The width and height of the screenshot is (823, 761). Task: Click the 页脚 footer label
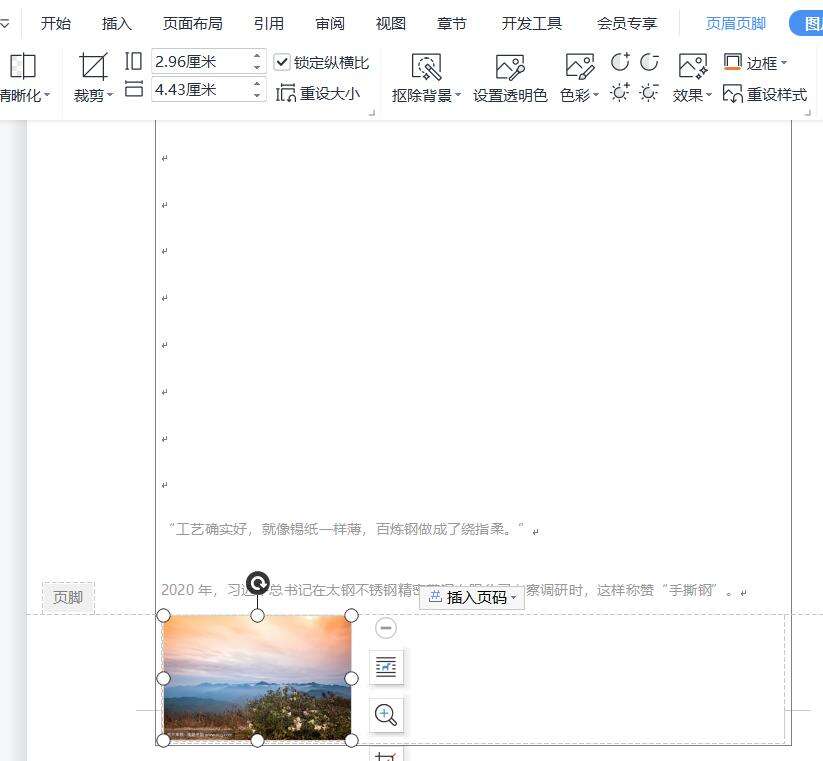click(67, 597)
